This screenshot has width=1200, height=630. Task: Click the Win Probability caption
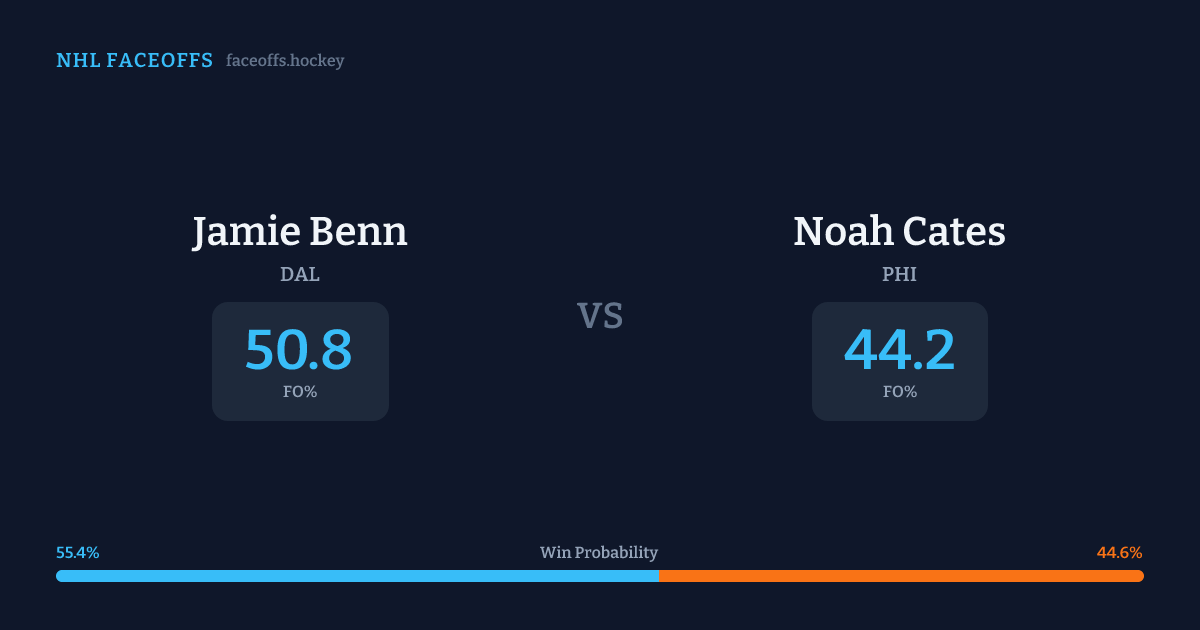pos(599,553)
